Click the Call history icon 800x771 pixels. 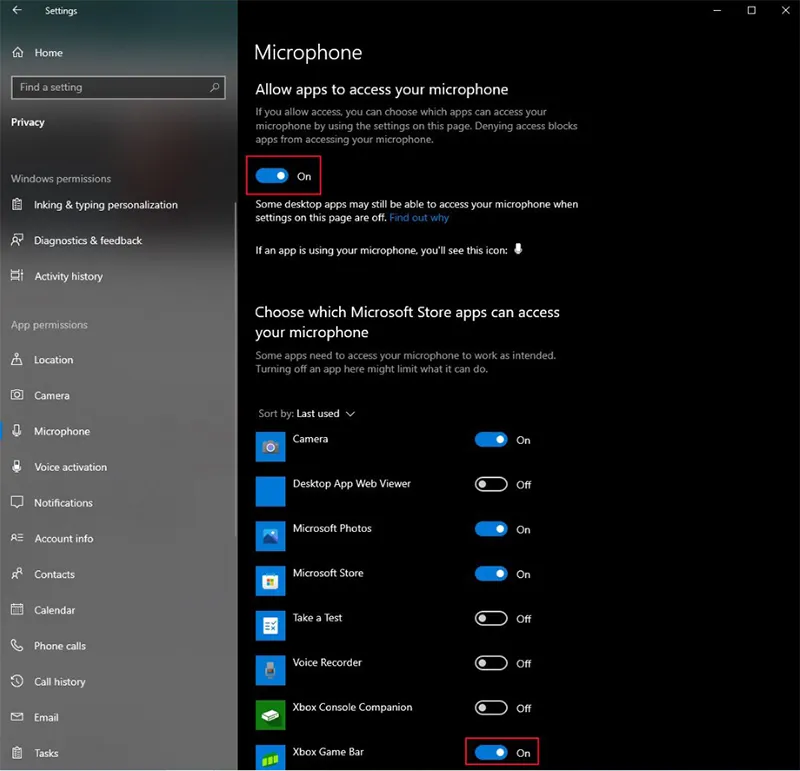17,681
